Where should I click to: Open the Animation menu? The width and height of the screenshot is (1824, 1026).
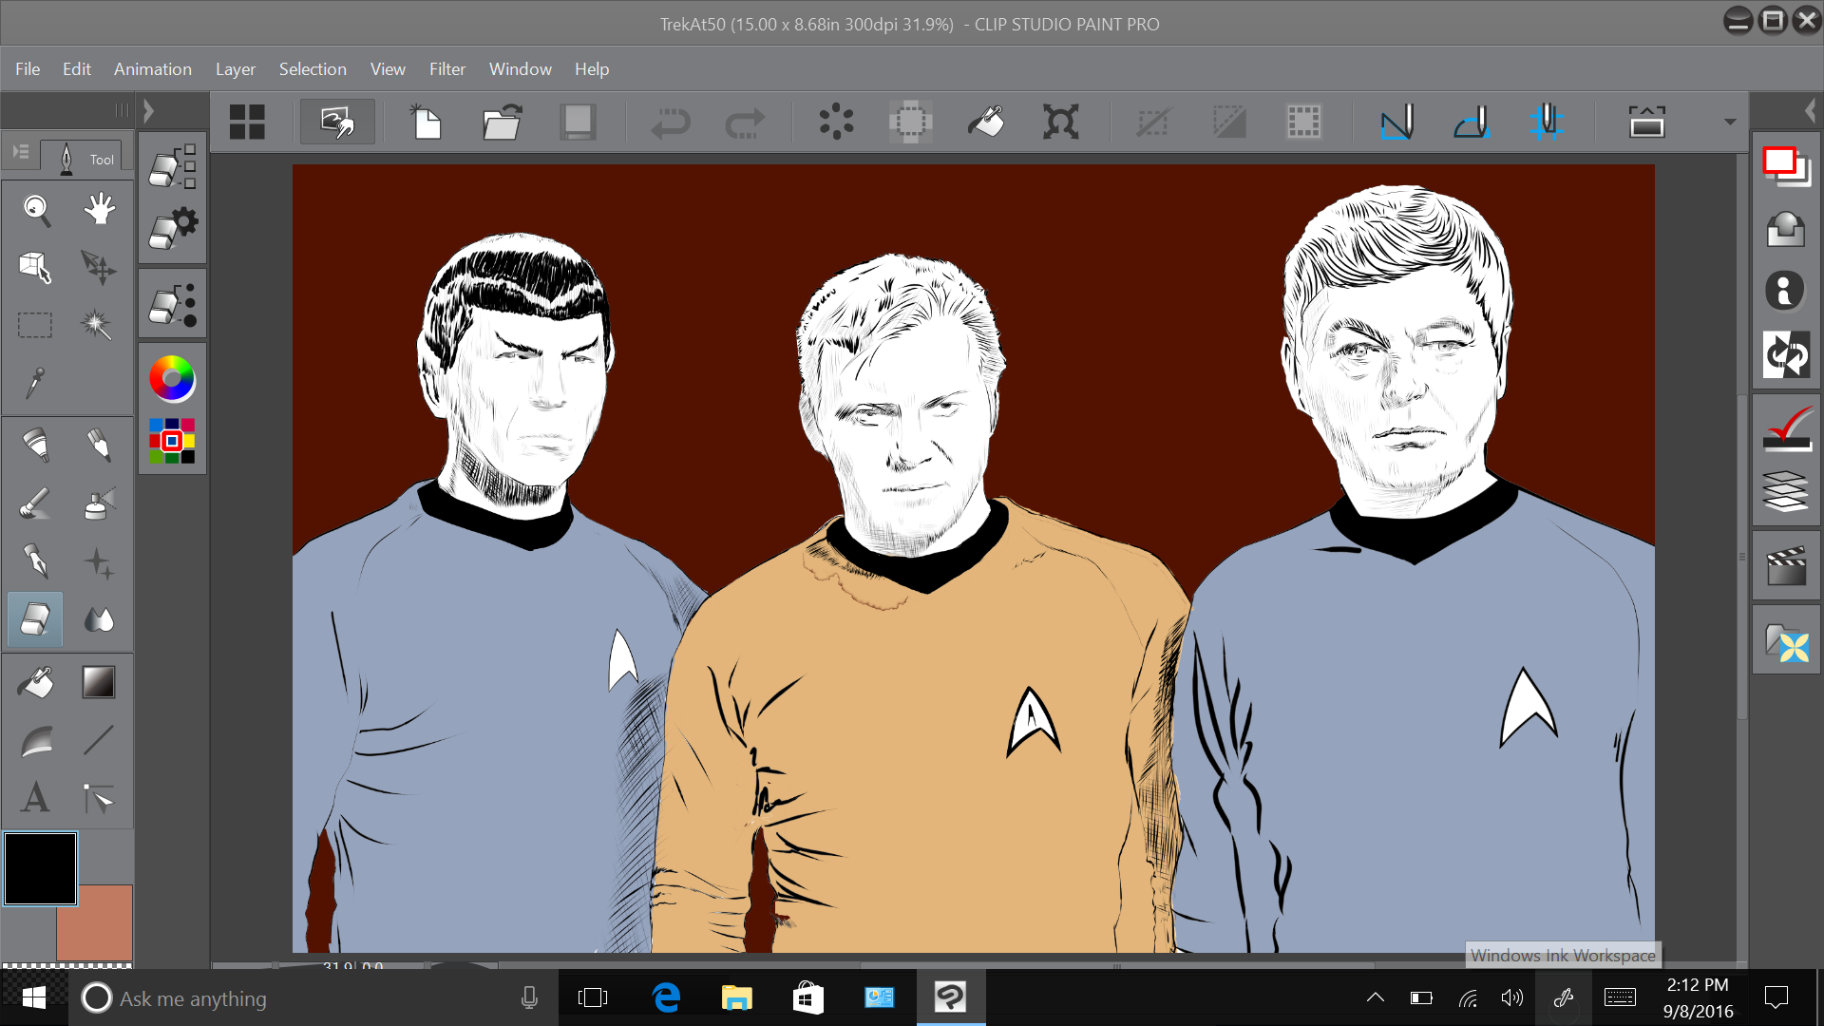click(x=153, y=69)
